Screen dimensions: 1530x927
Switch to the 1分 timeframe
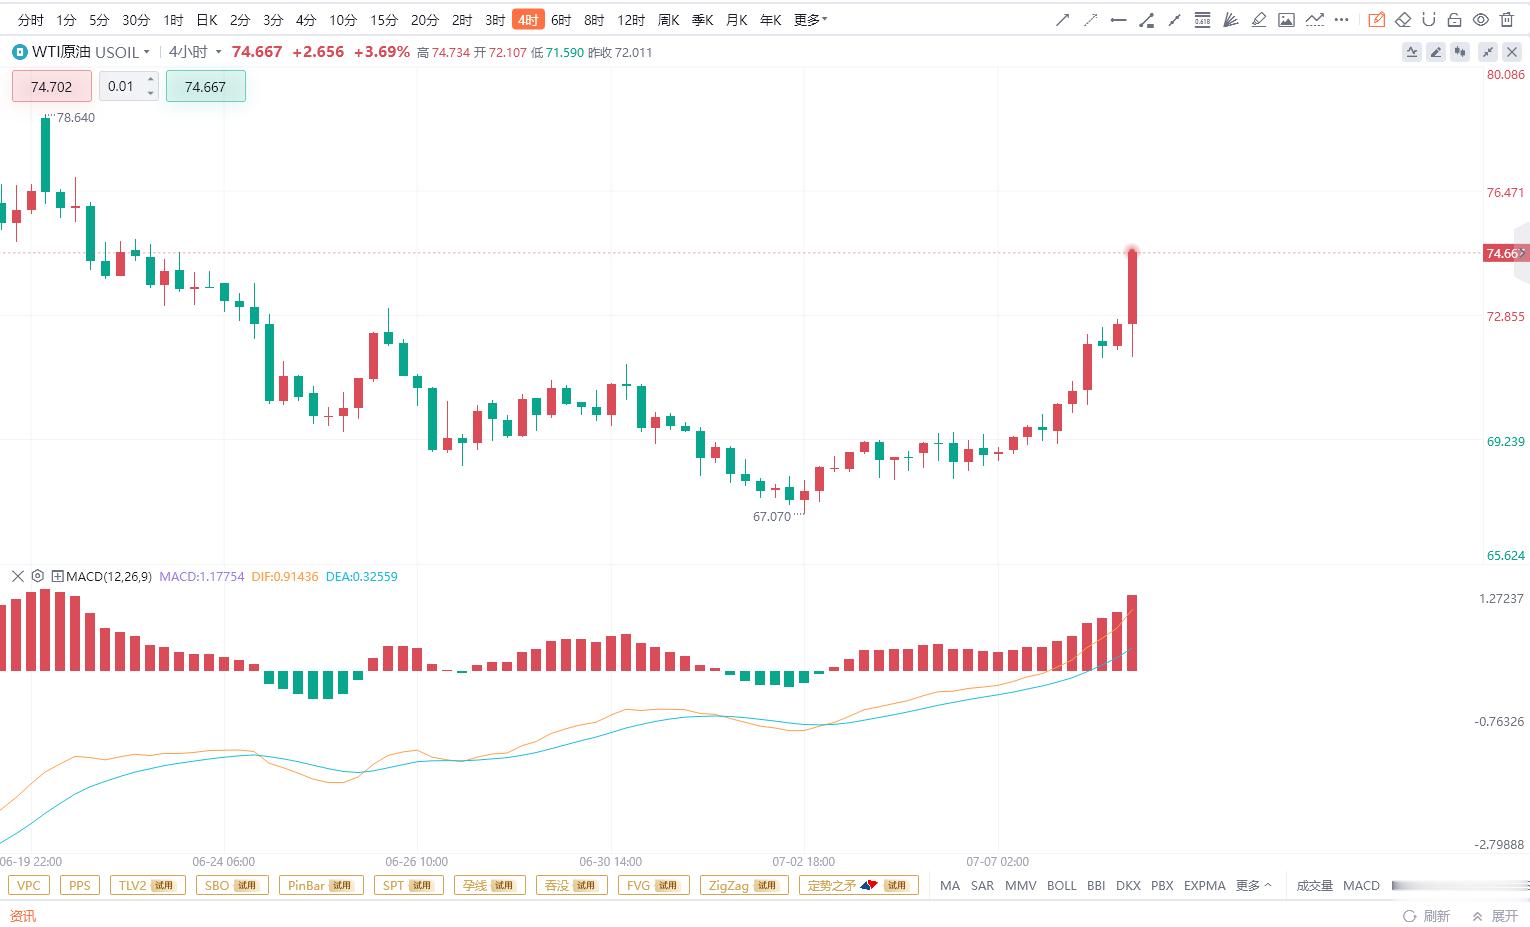pos(66,20)
